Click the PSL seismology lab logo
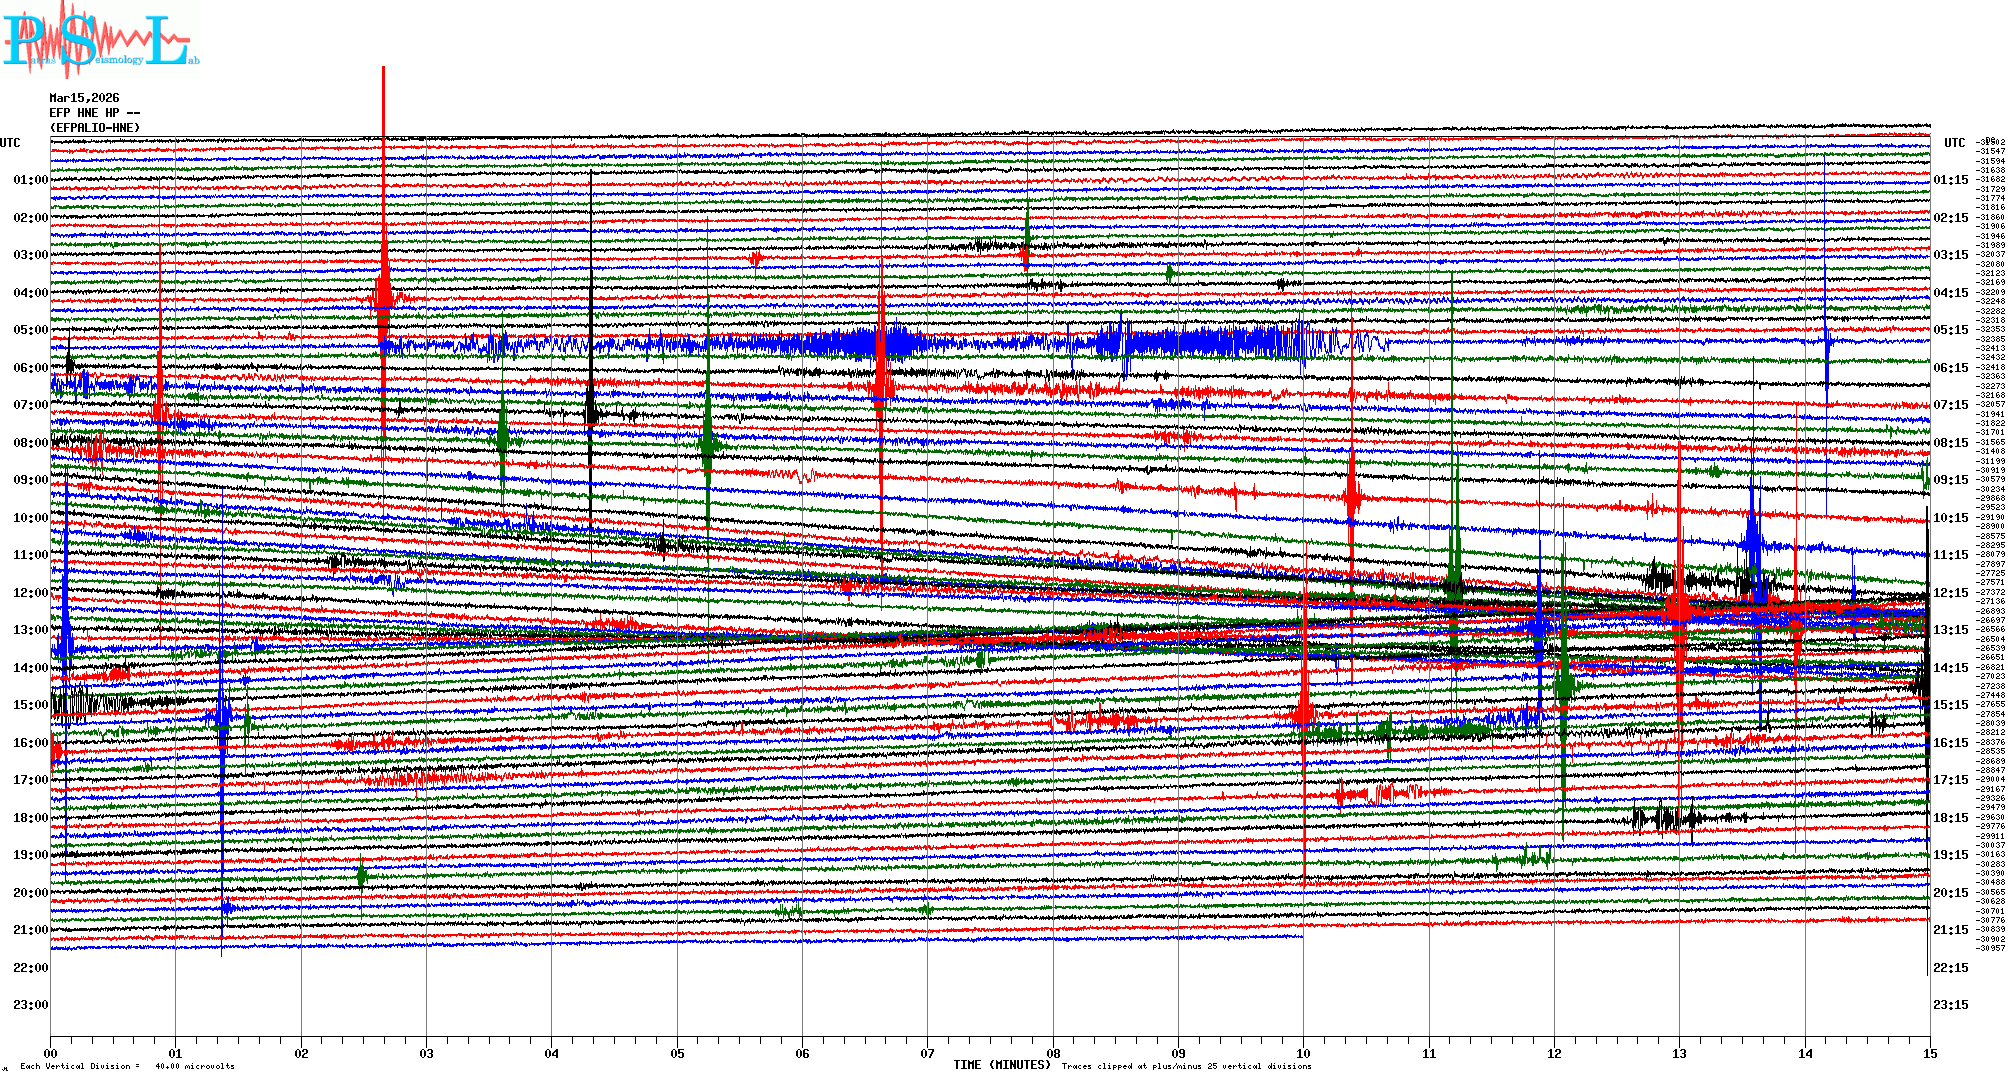This screenshot has height=1080, width=2010. click(98, 40)
